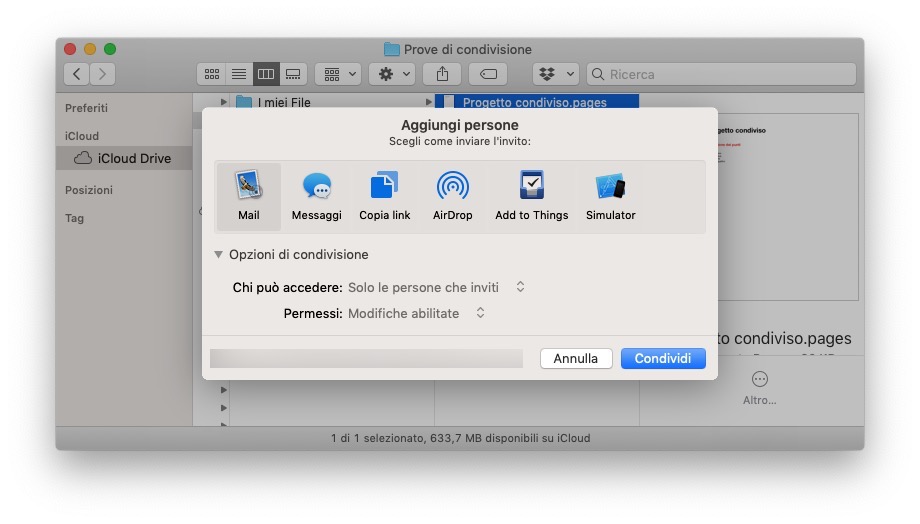
Task: Select the Simulator sharing option
Action: coord(610,197)
